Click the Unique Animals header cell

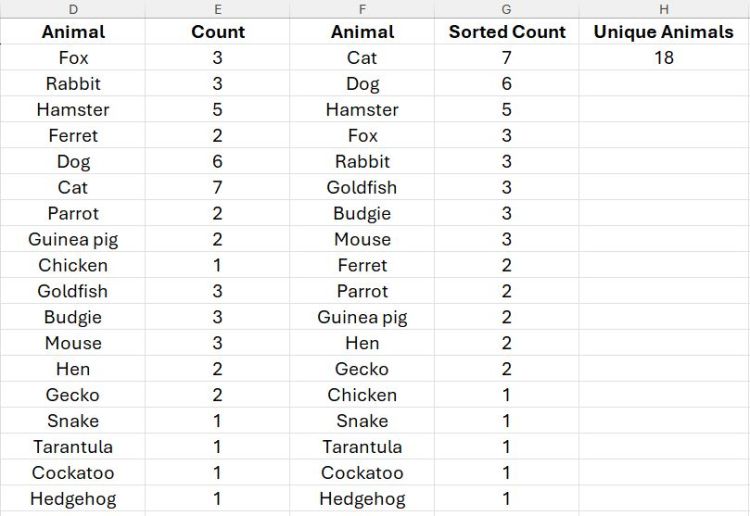tap(663, 32)
